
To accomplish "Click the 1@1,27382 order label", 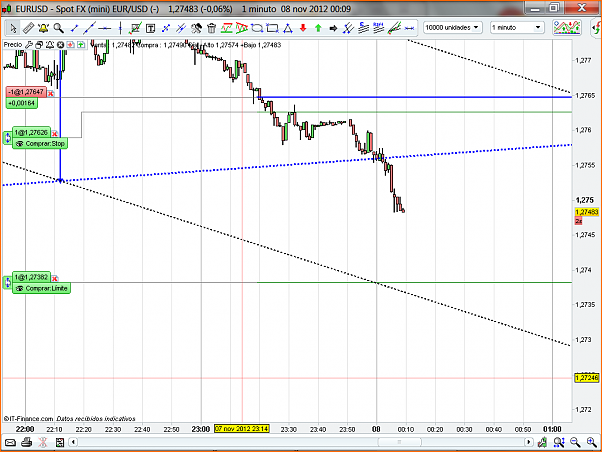I will click(31, 277).
